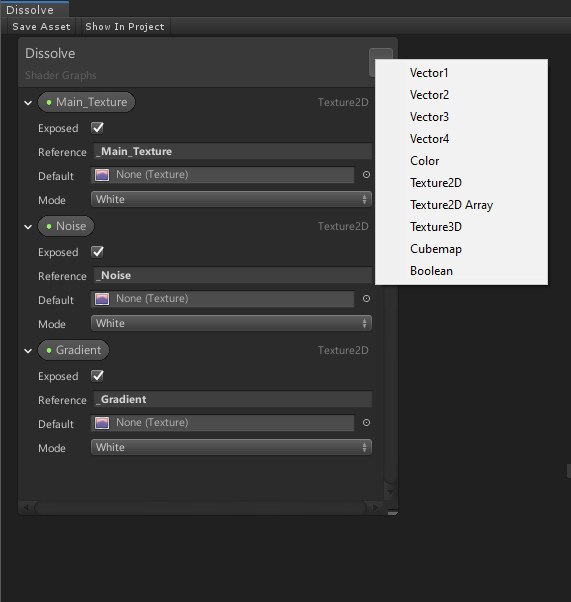
Task: Choose Vector2 from property type menu
Action: (461, 95)
